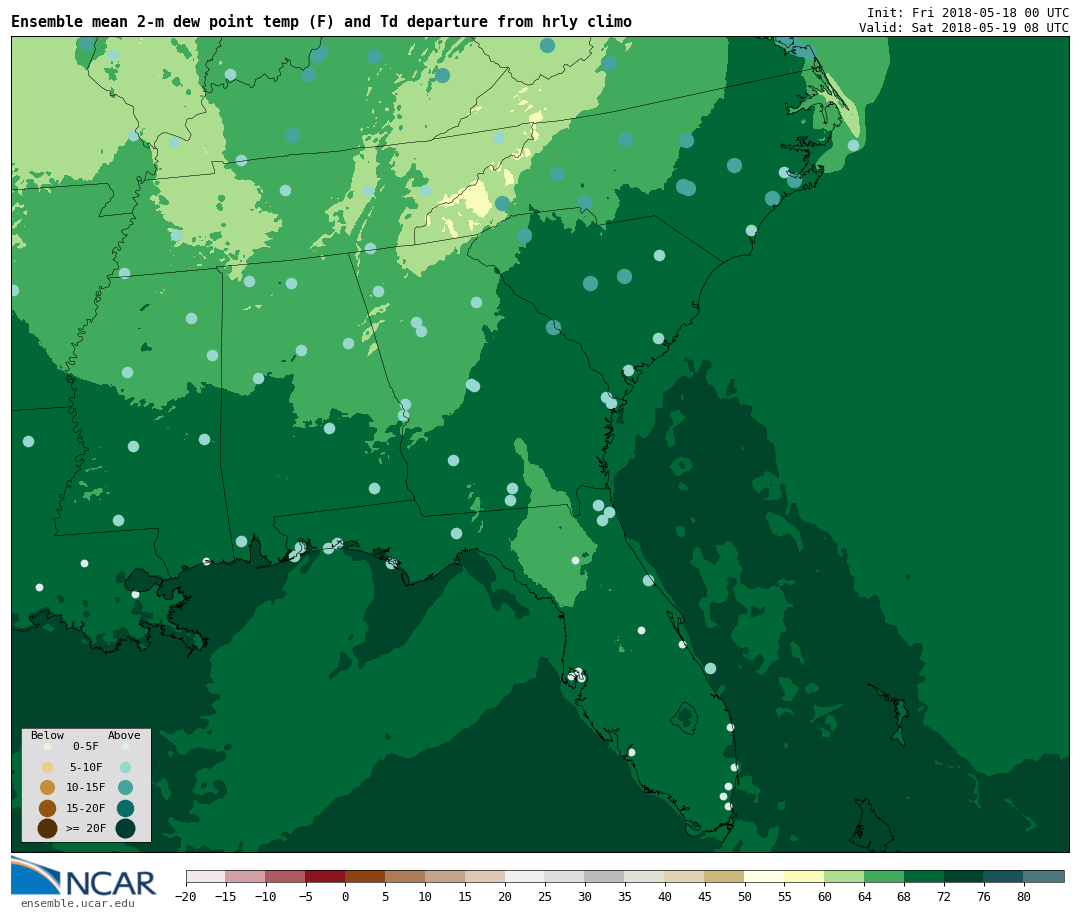
Task: Click the colorbar swatch between 15 and 20
Action: click(x=485, y=876)
